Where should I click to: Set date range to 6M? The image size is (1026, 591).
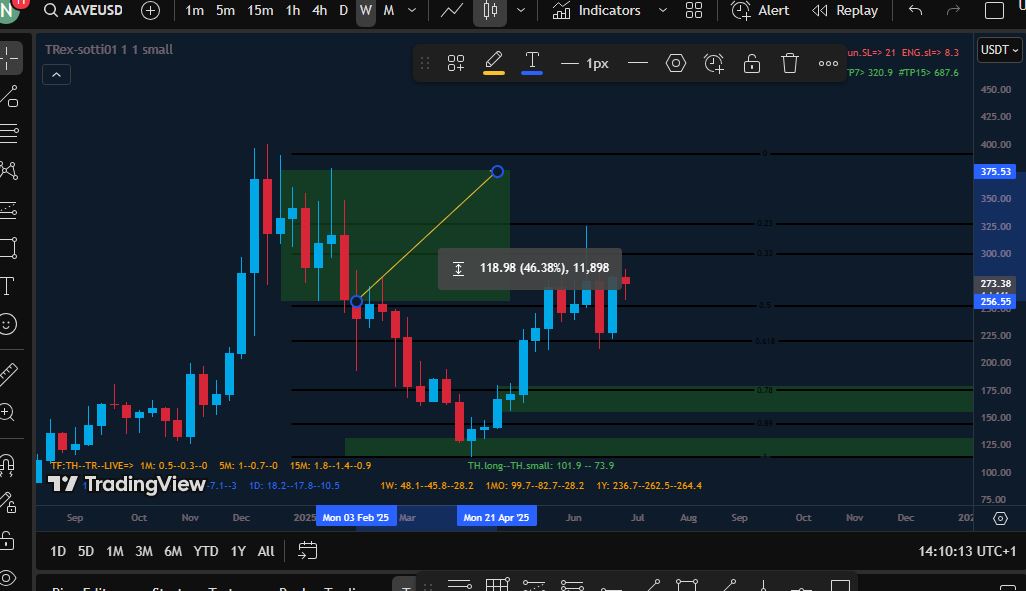click(173, 551)
